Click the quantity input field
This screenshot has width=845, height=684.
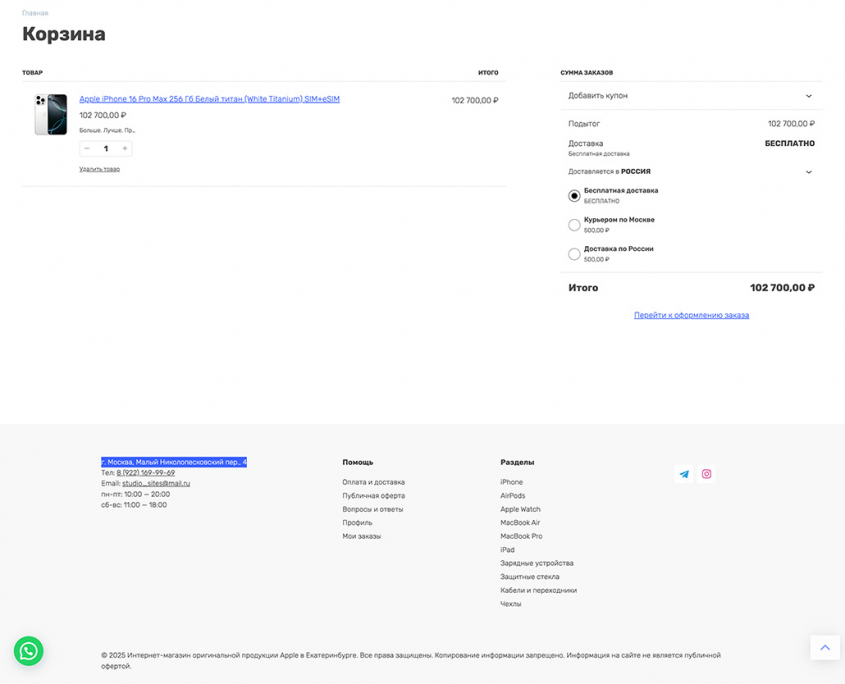pyautogui.click(x=106, y=148)
